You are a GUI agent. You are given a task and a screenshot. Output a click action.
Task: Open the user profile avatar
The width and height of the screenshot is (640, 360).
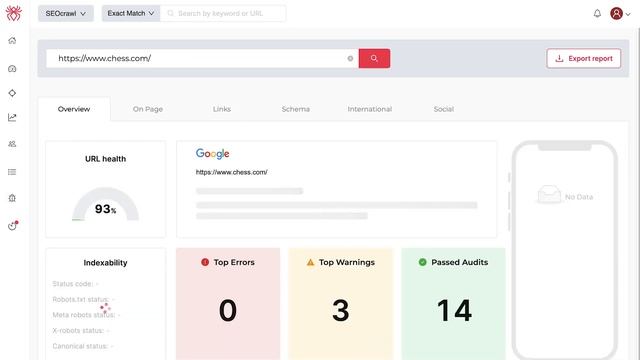coord(616,13)
